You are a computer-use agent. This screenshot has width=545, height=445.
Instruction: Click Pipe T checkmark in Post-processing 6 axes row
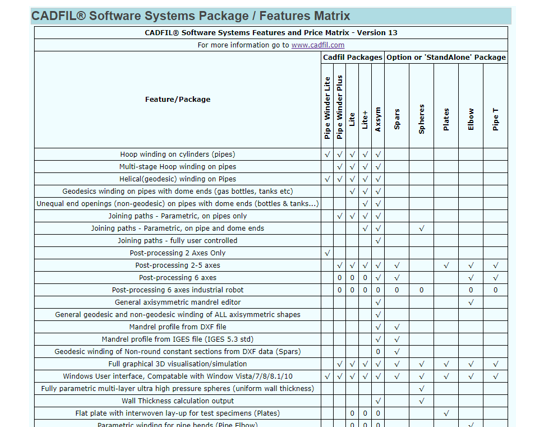tap(495, 278)
